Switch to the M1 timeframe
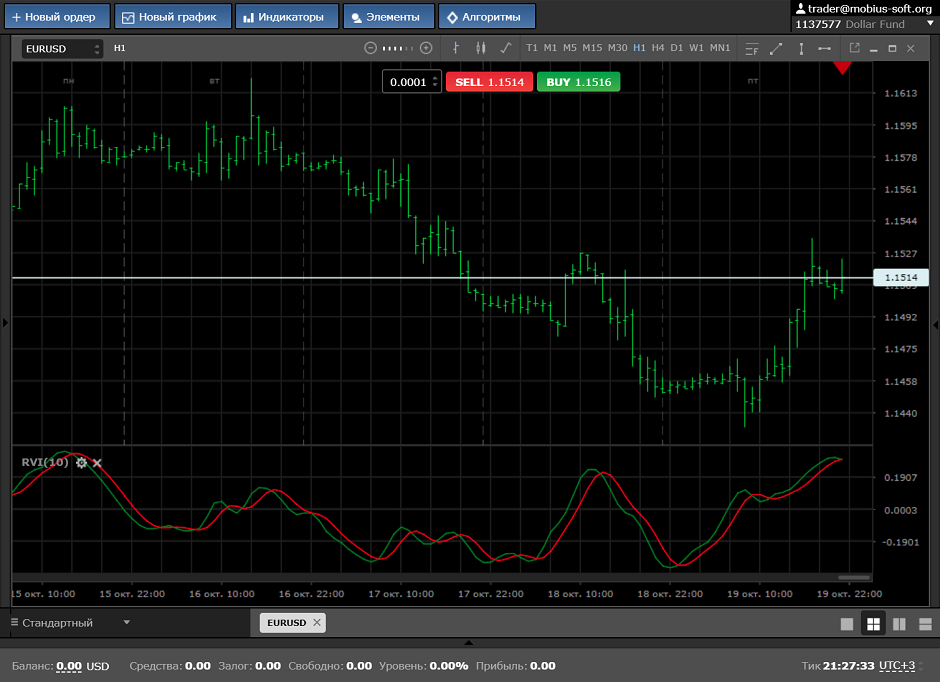Screen dimensions: 940x682 [x=550, y=48]
